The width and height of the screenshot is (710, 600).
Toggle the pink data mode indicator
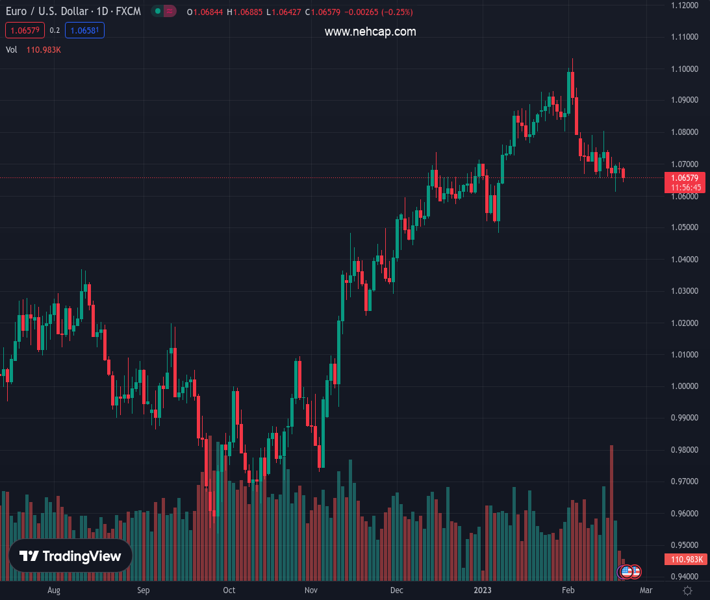[x=170, y=11]
